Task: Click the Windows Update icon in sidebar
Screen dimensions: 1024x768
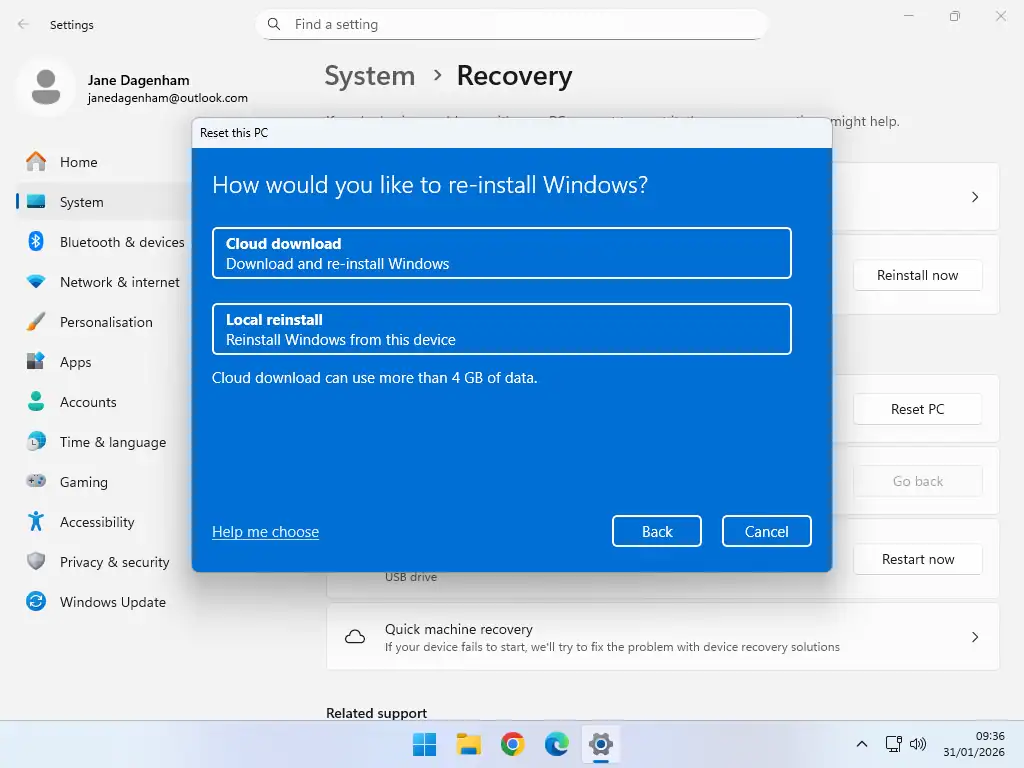Action: pyautogui.click(x=34, y=602)
